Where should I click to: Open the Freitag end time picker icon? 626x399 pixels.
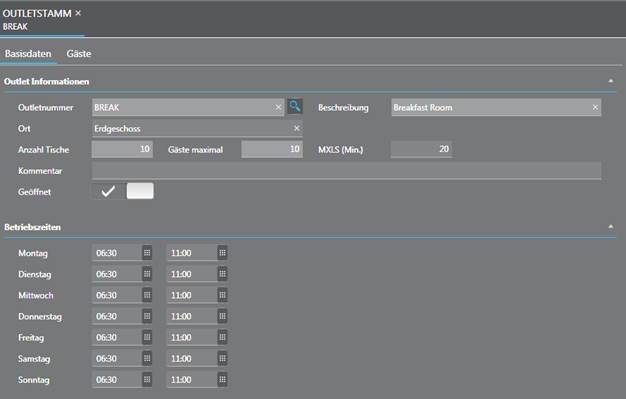click(x=222, y=337)
